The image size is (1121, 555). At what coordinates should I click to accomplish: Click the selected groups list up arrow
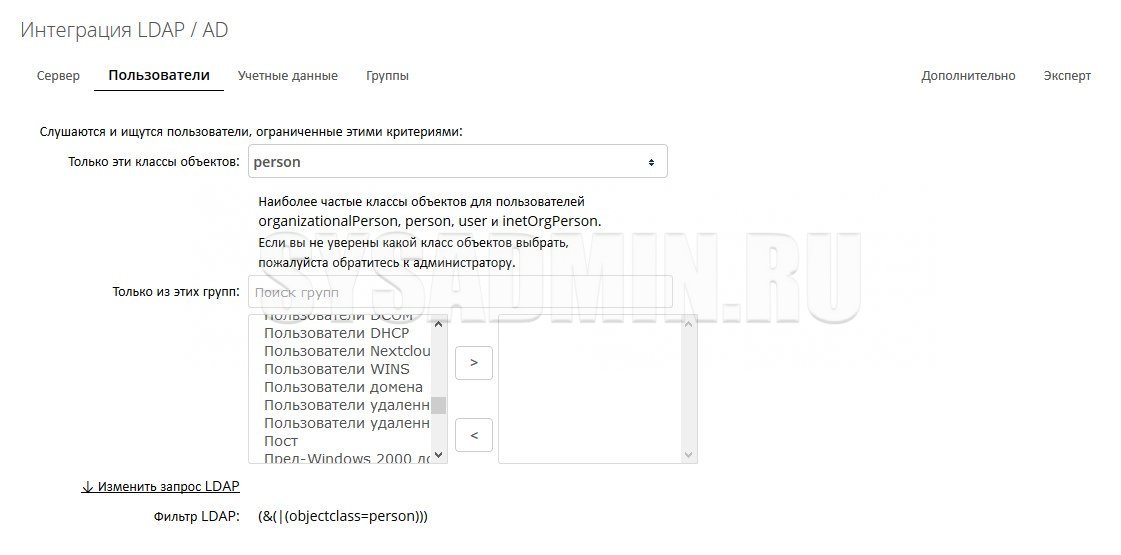coord(687,323)
